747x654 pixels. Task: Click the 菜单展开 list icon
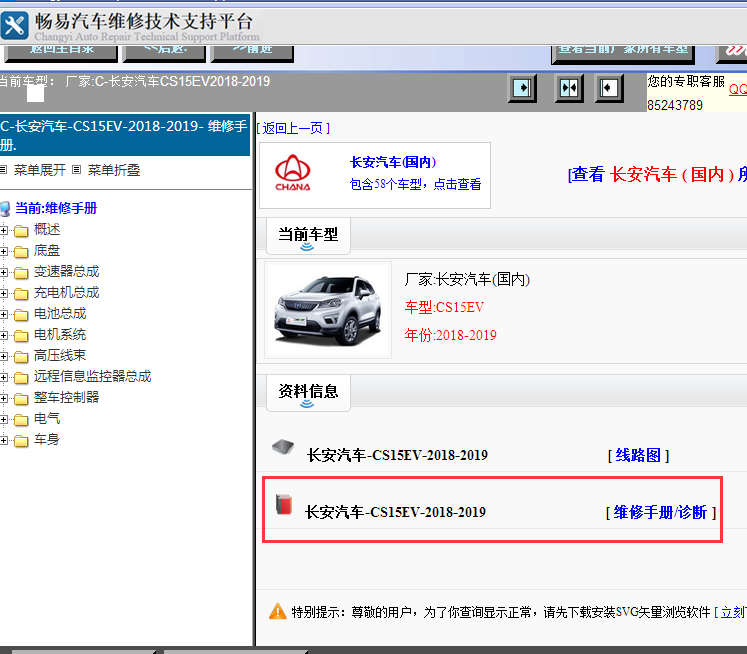point(3,170)
